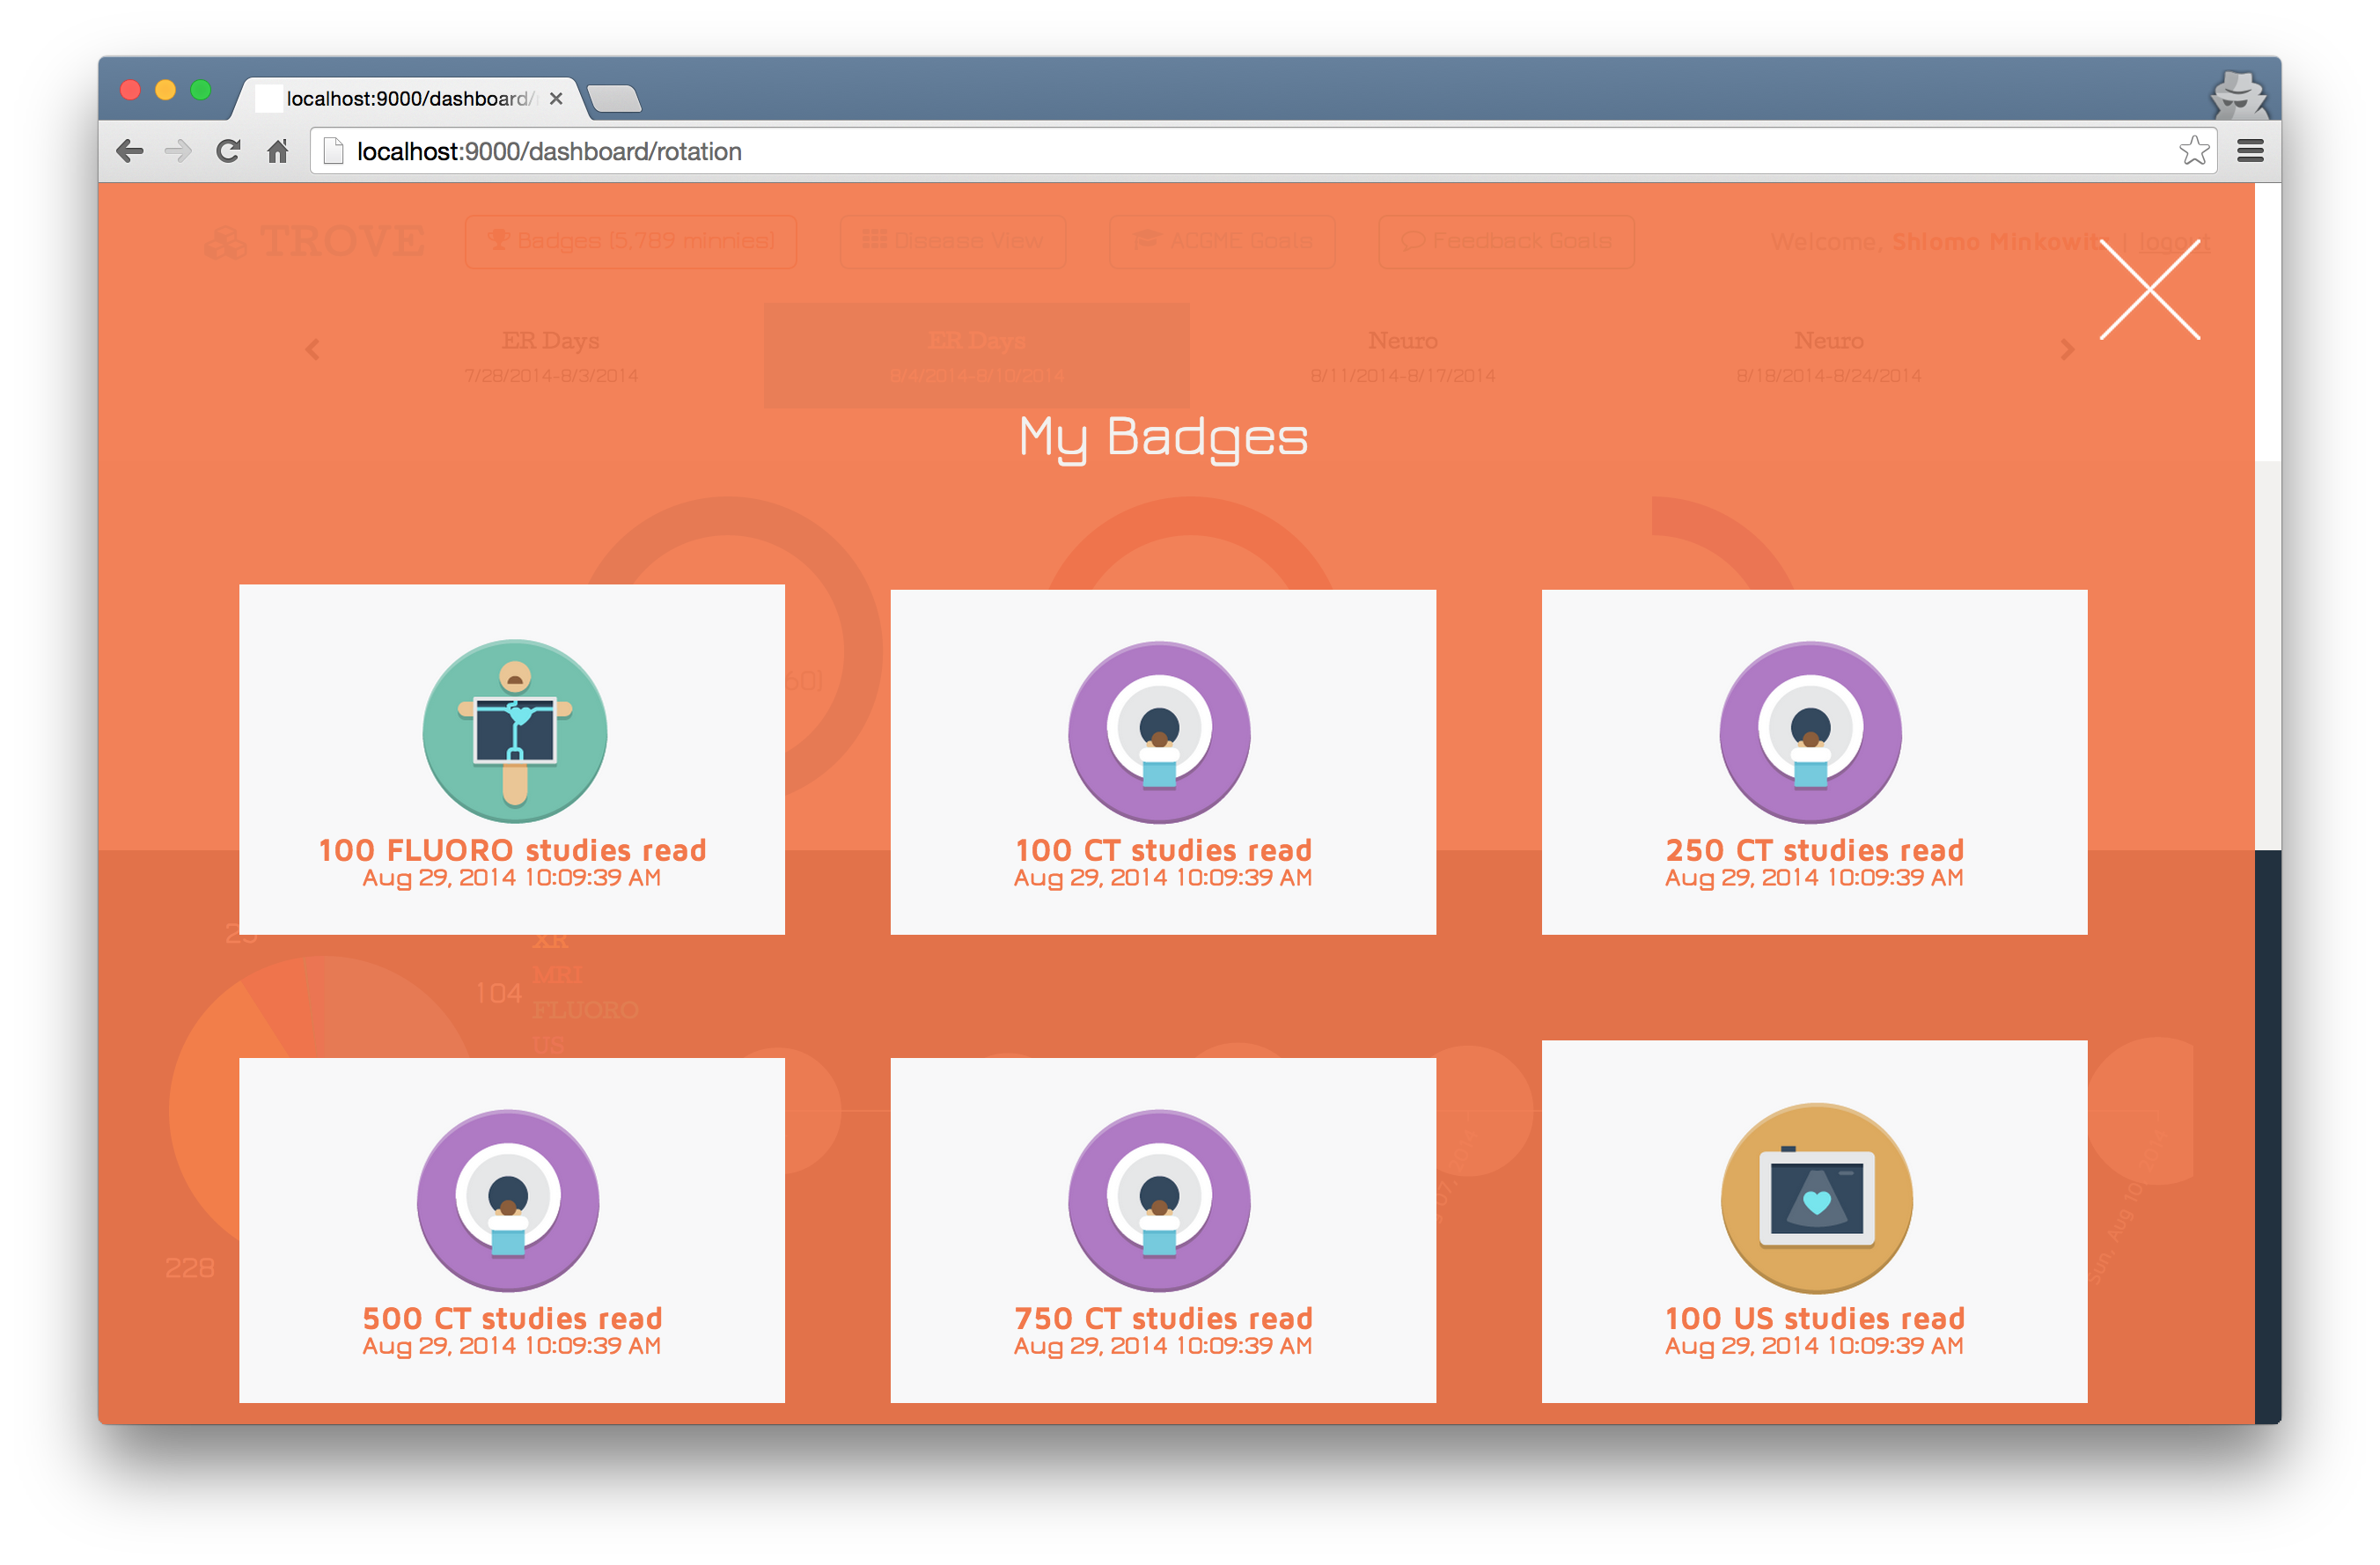Select the localhost:9000/dashboard browser tab
2380x1565 pixels.
pyautogui.click(x=410, y=99)
